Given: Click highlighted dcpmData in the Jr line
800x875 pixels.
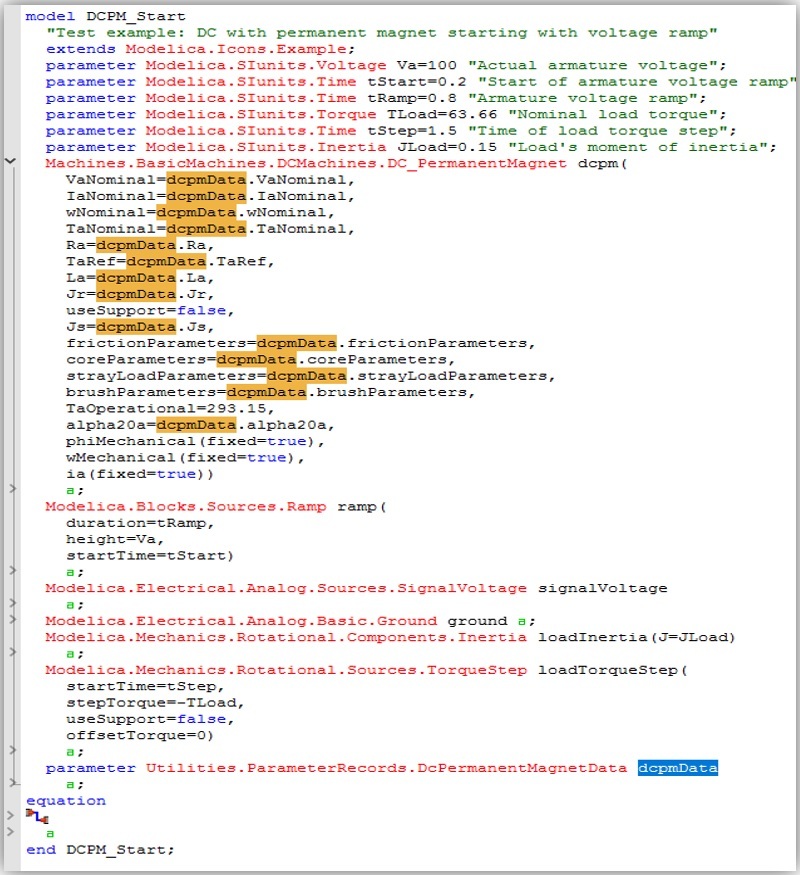Looking at the screenshot, I should (136, 294).
